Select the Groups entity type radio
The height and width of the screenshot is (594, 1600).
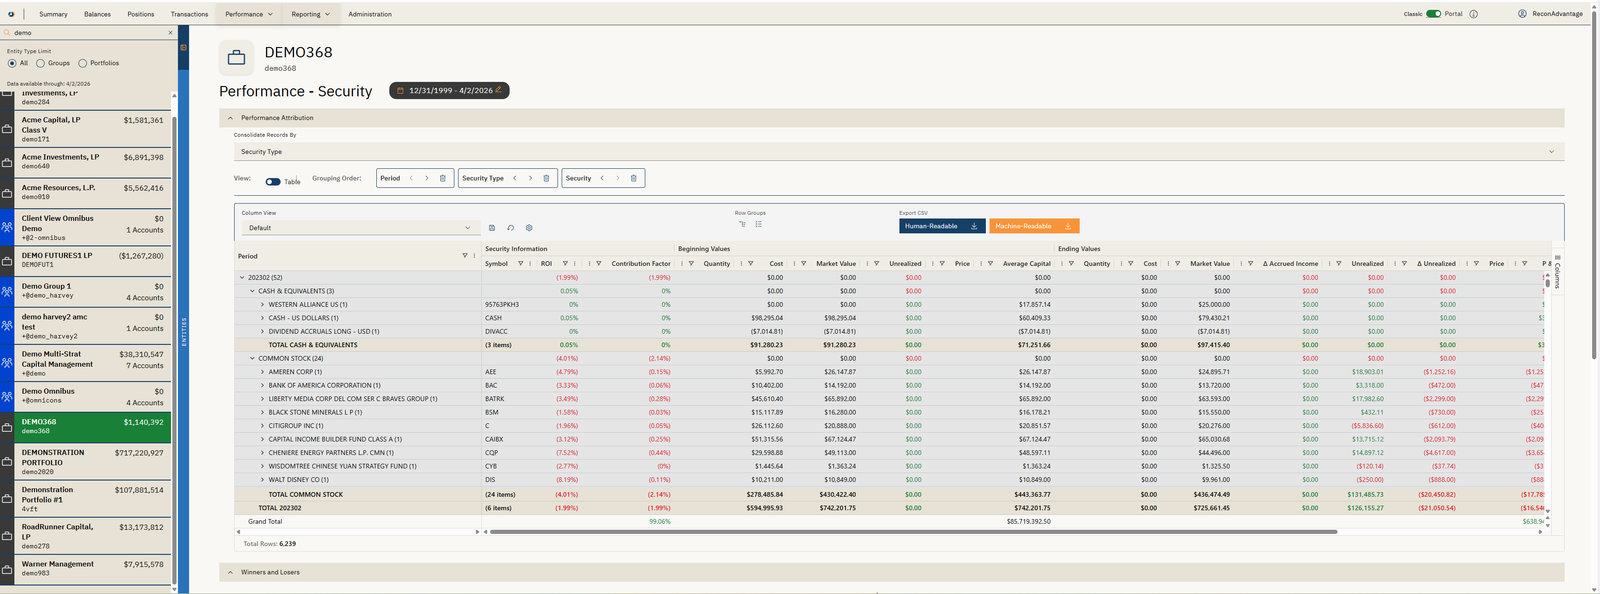[x=40, y=63]
